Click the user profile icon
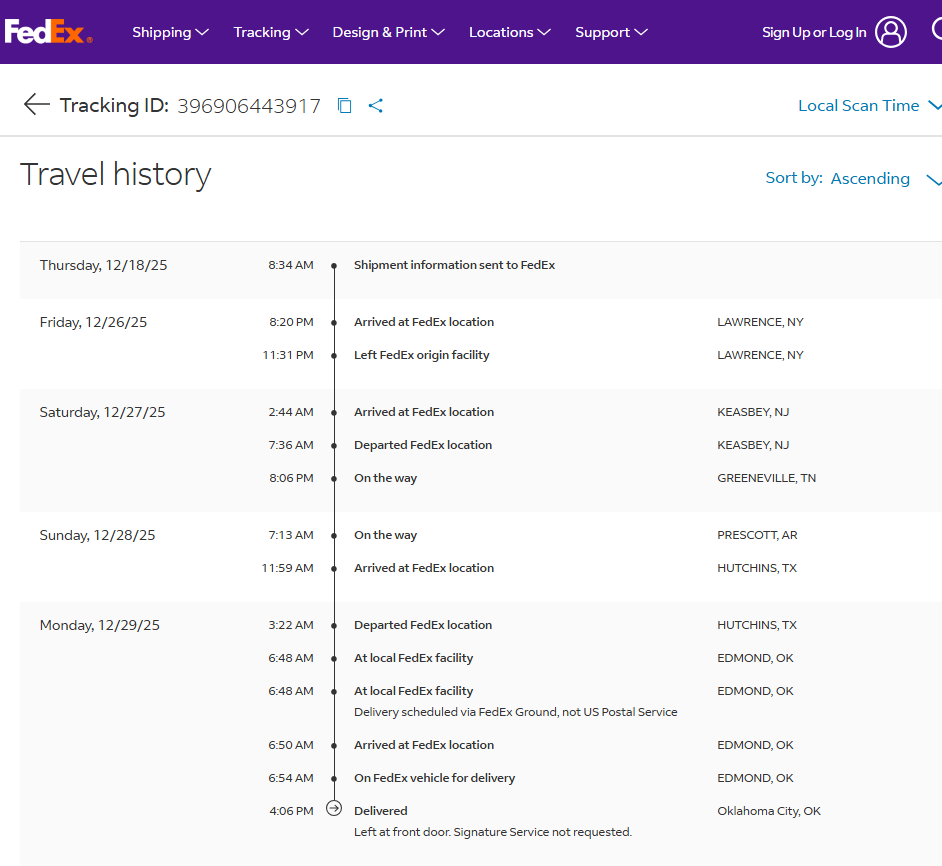 (890, 32)
